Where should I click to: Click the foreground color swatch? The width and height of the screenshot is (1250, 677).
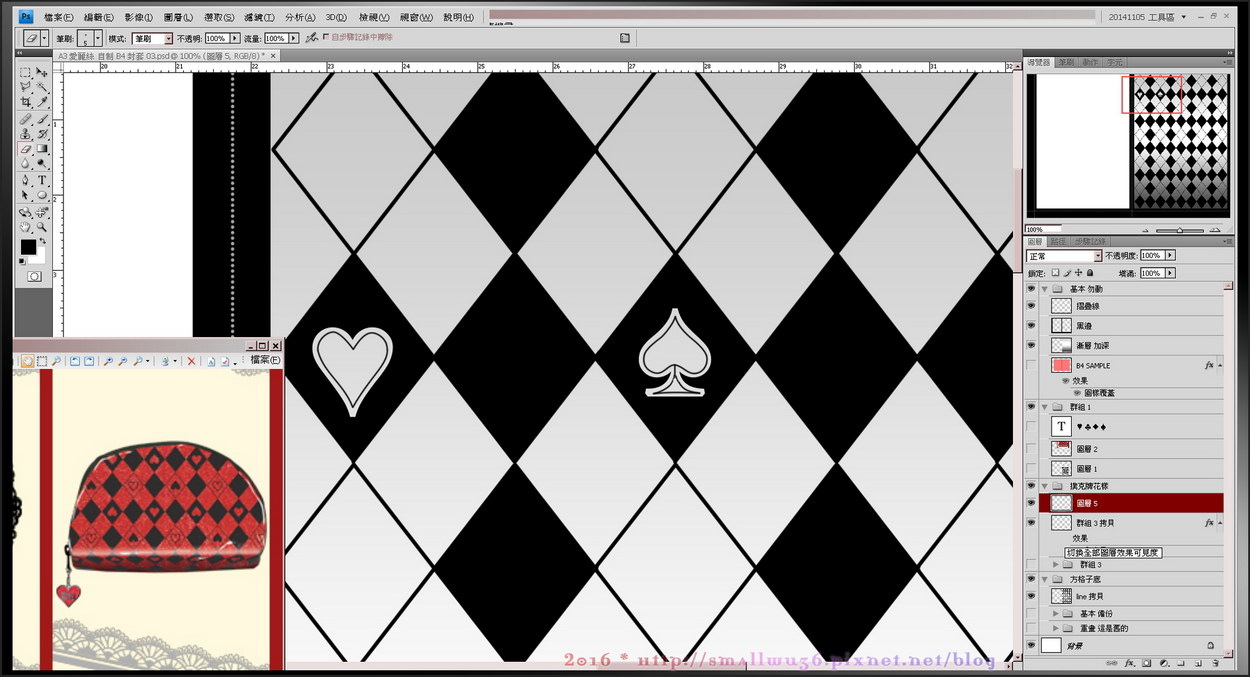pyautogui.click(x=28, y=247)
